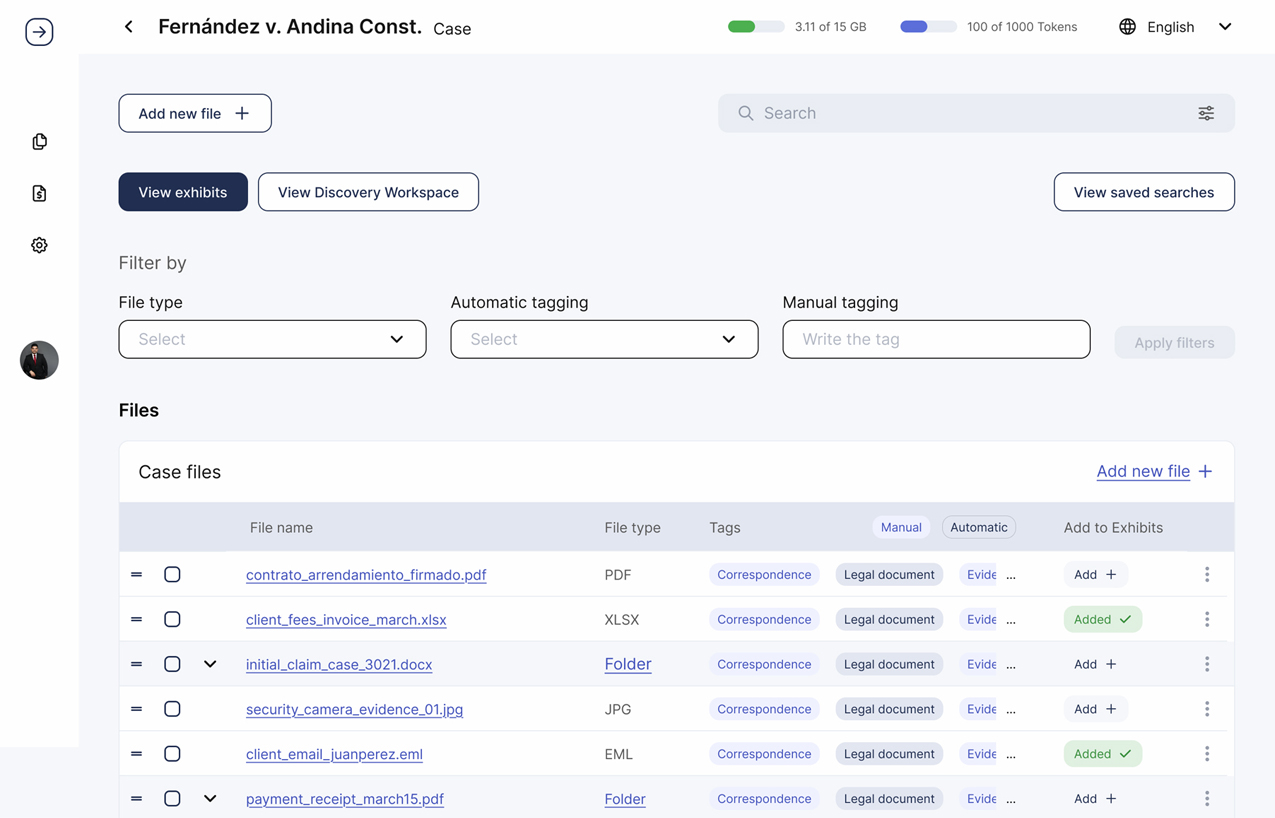Check the client_email_juanperez.eml row checkbox
This screenshot has width=1275, height=818.
172,754
